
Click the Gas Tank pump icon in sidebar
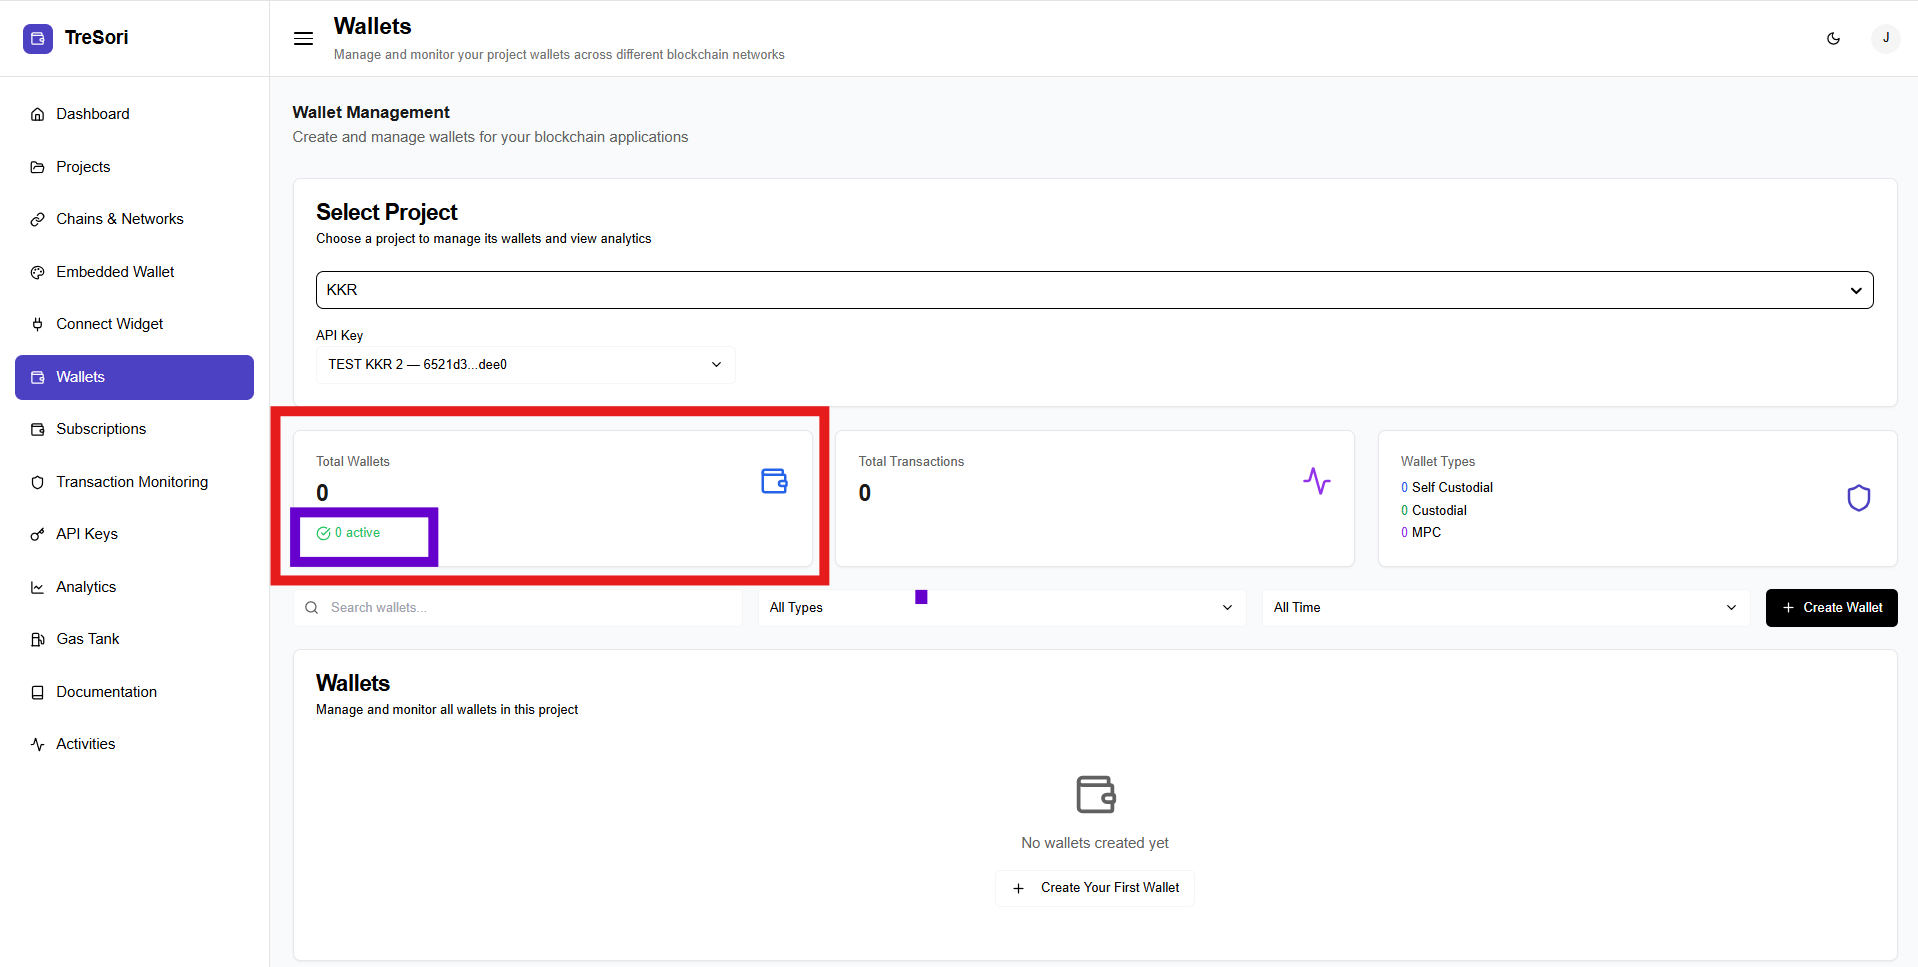[x=38, y=639]
